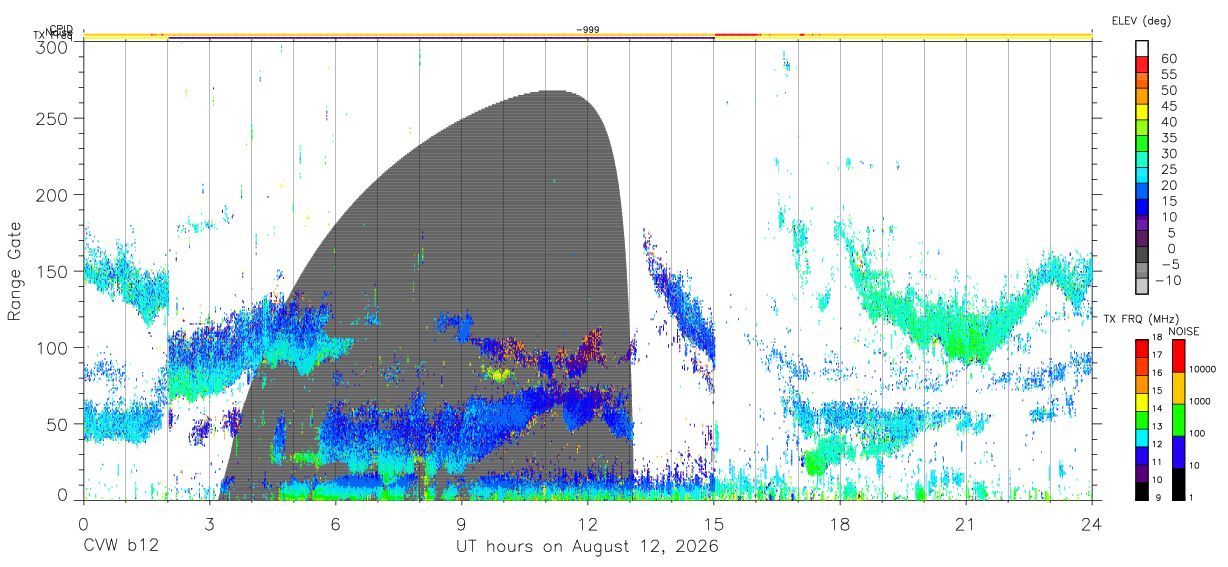1228x567 pixels.
Task: Click the orange-yellow swatch in the NOISE colorbar
Action: click(1178, 388)
